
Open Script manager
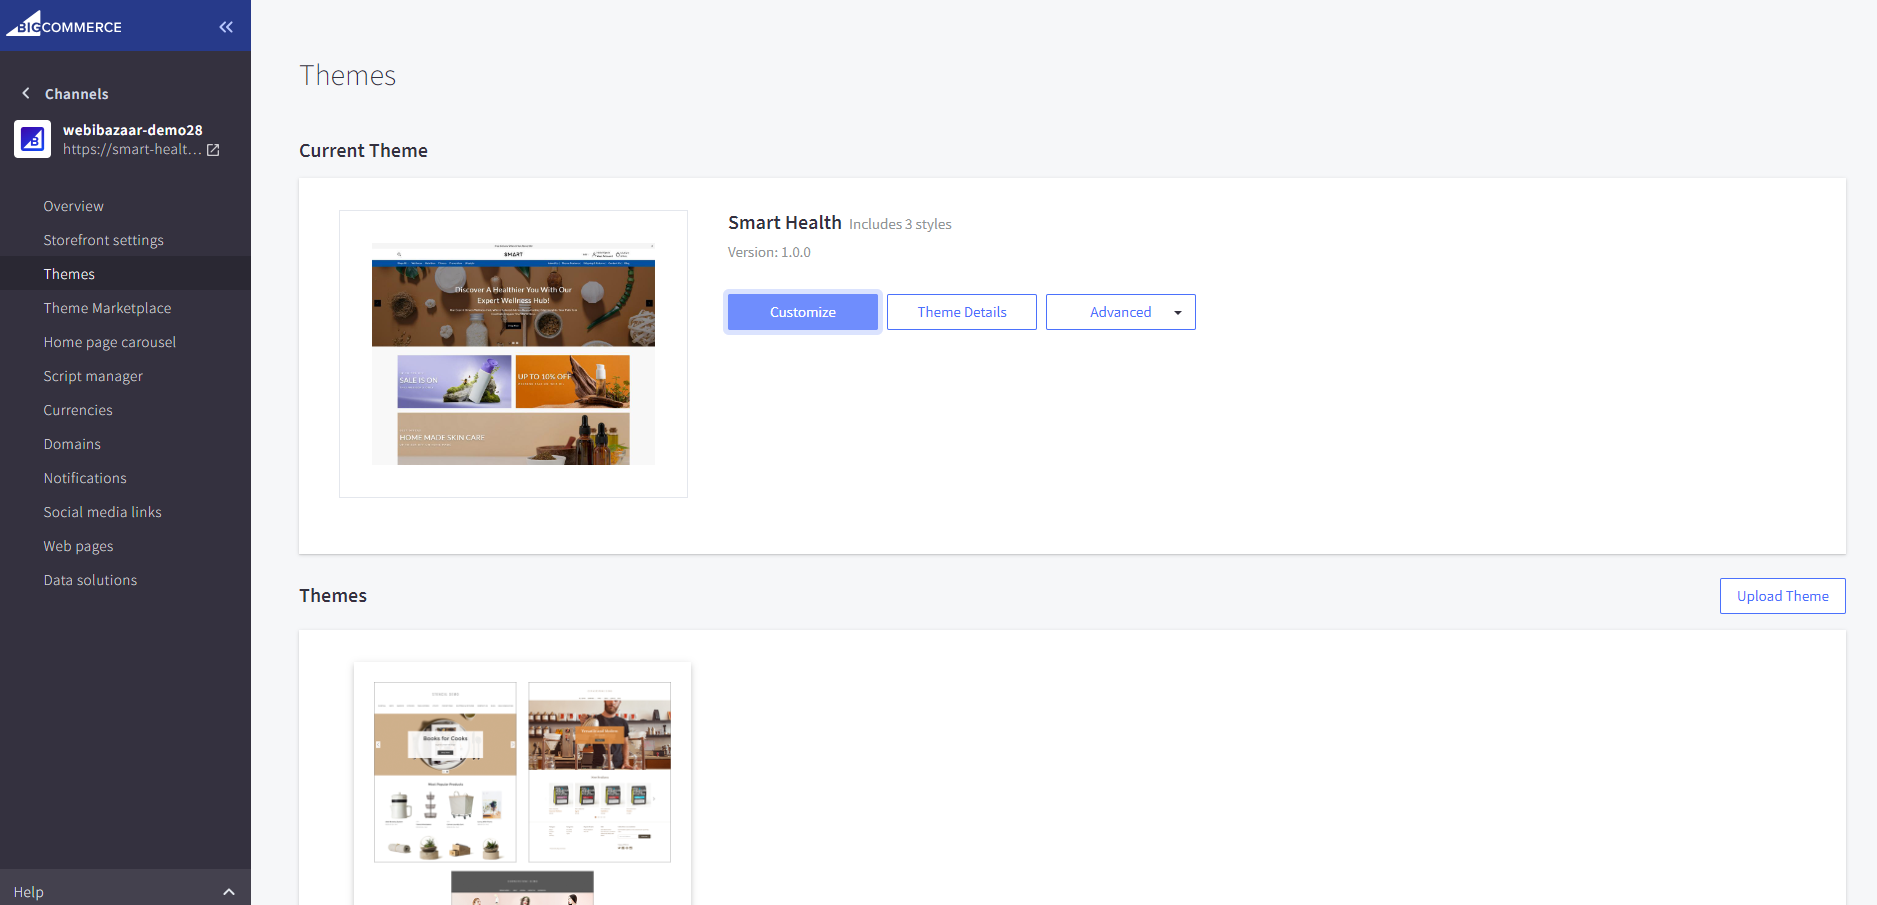tap(93, 376)
